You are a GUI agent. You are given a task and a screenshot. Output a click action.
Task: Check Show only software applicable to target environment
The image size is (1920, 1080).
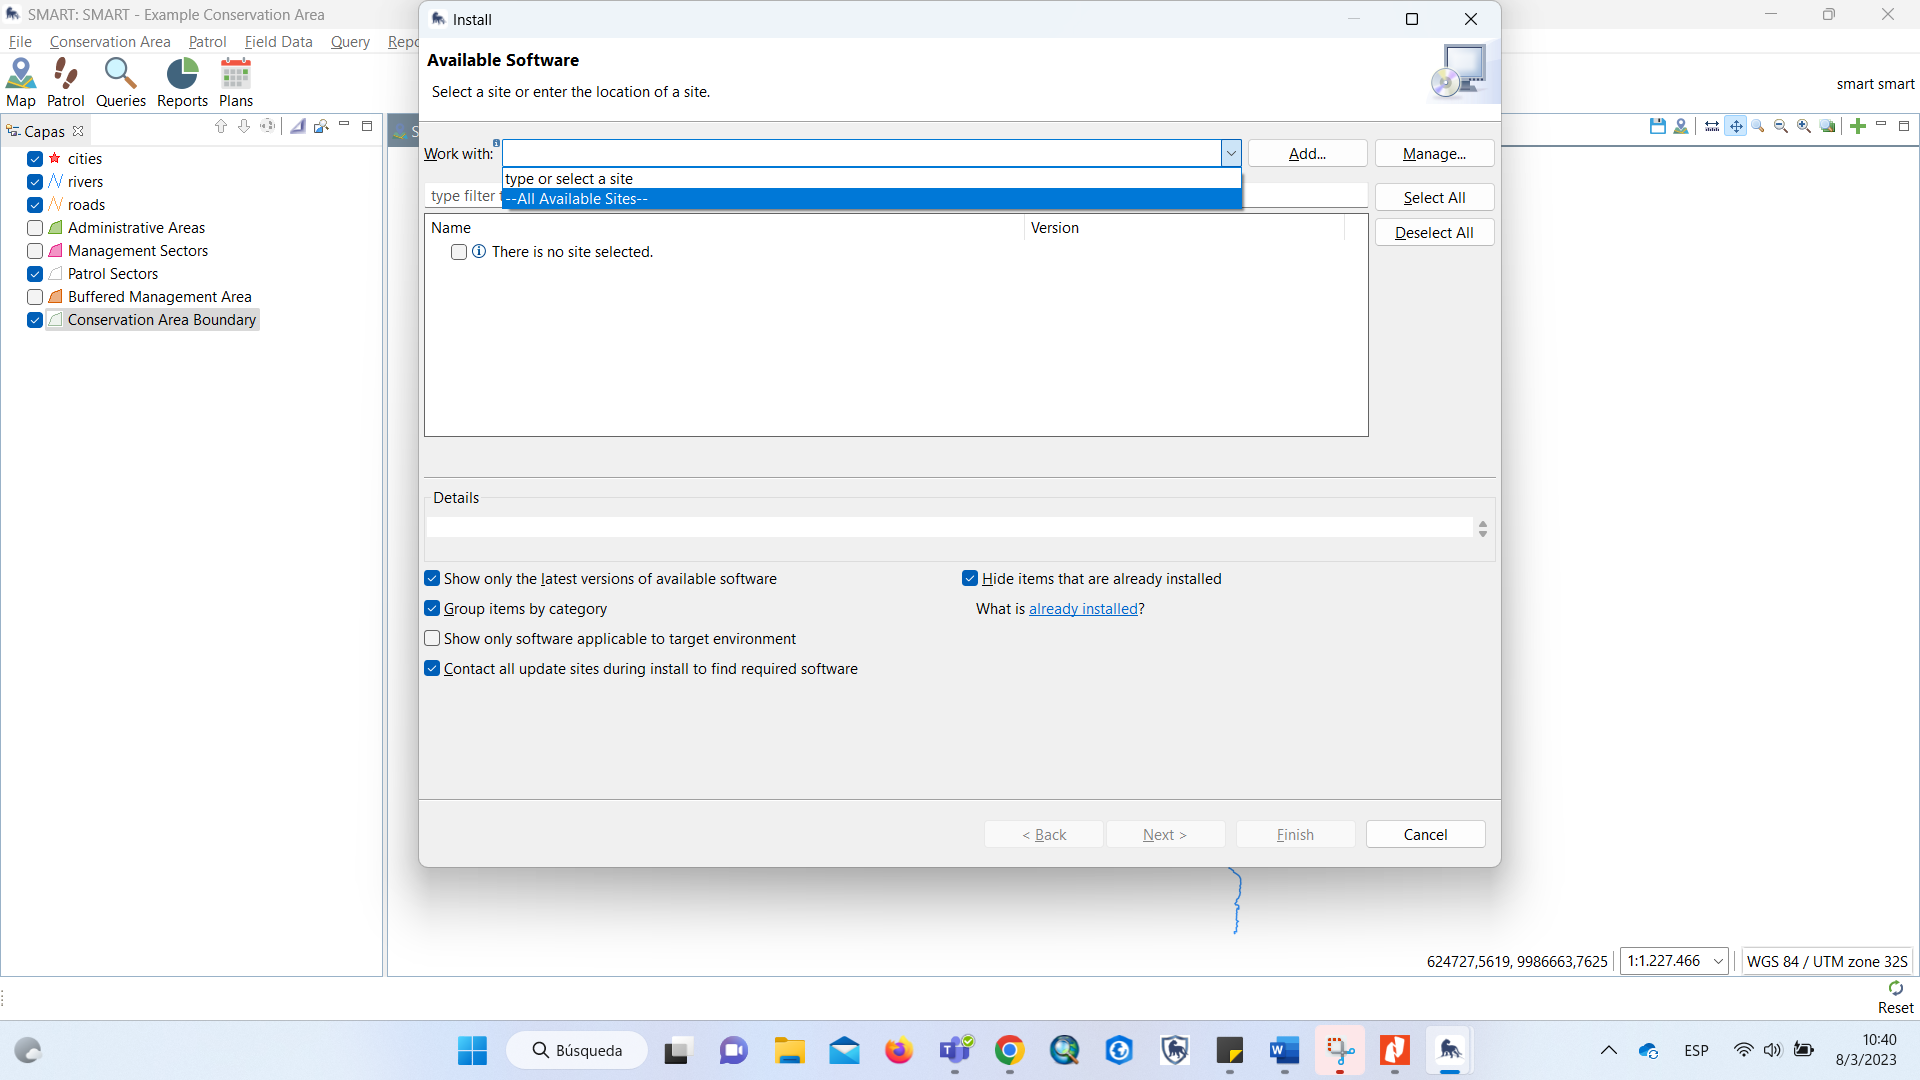[x=432, y=638]
